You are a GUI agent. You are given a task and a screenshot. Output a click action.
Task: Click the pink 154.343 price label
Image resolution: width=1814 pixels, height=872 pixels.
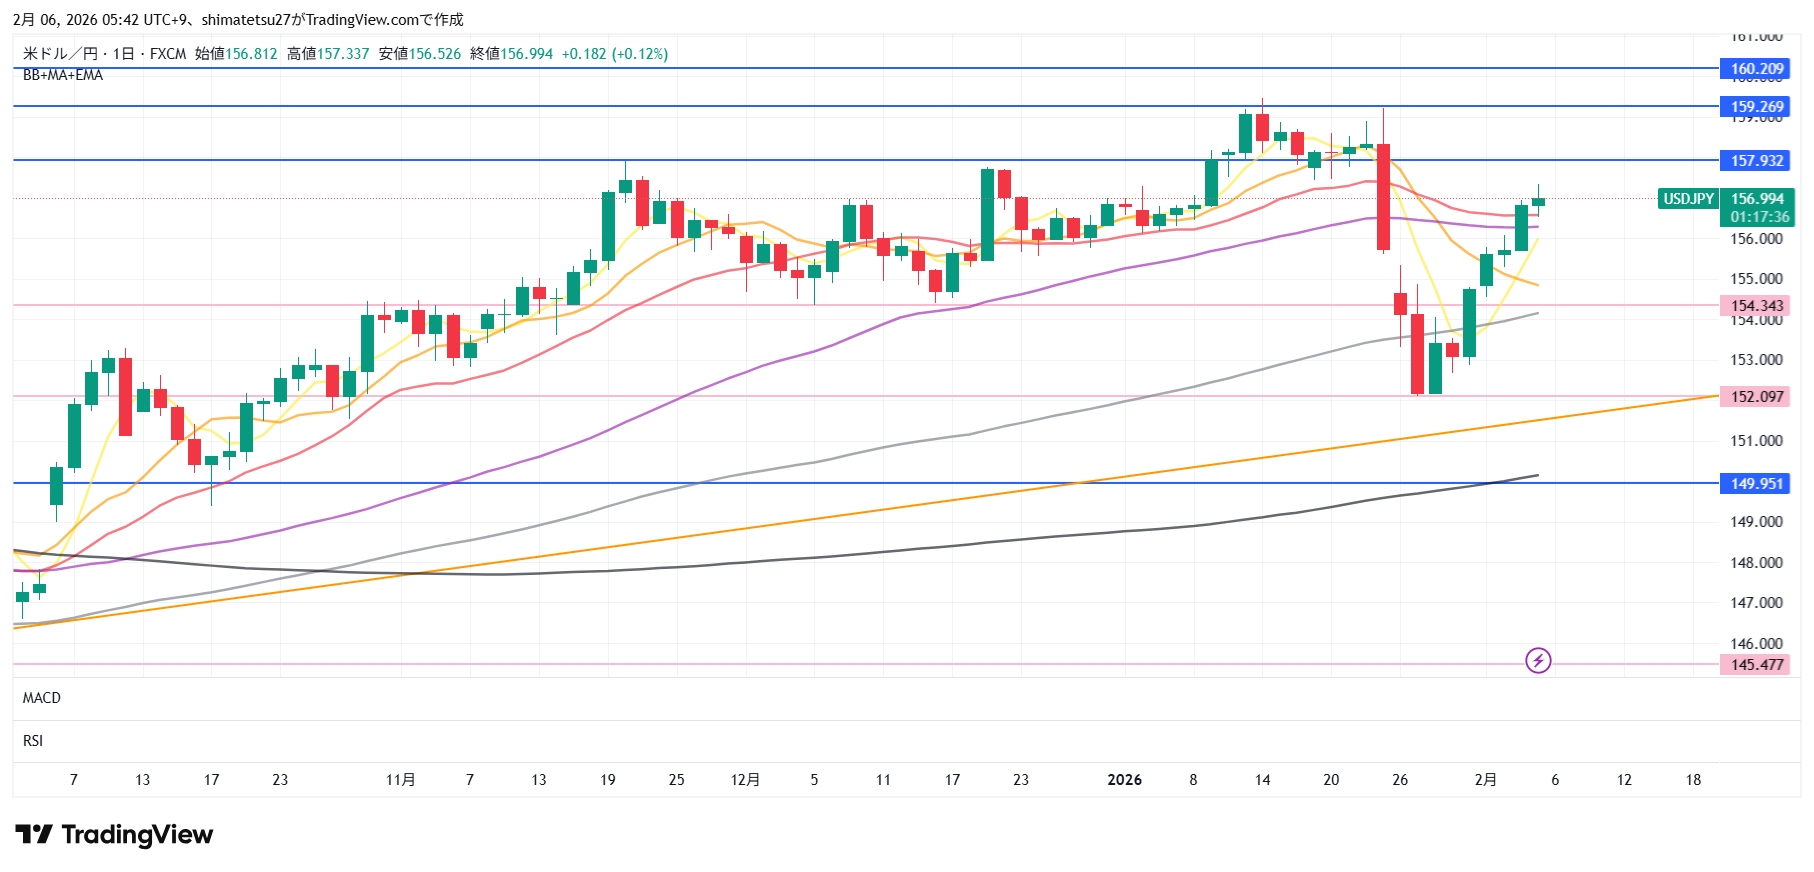[x=1756, y=306]
